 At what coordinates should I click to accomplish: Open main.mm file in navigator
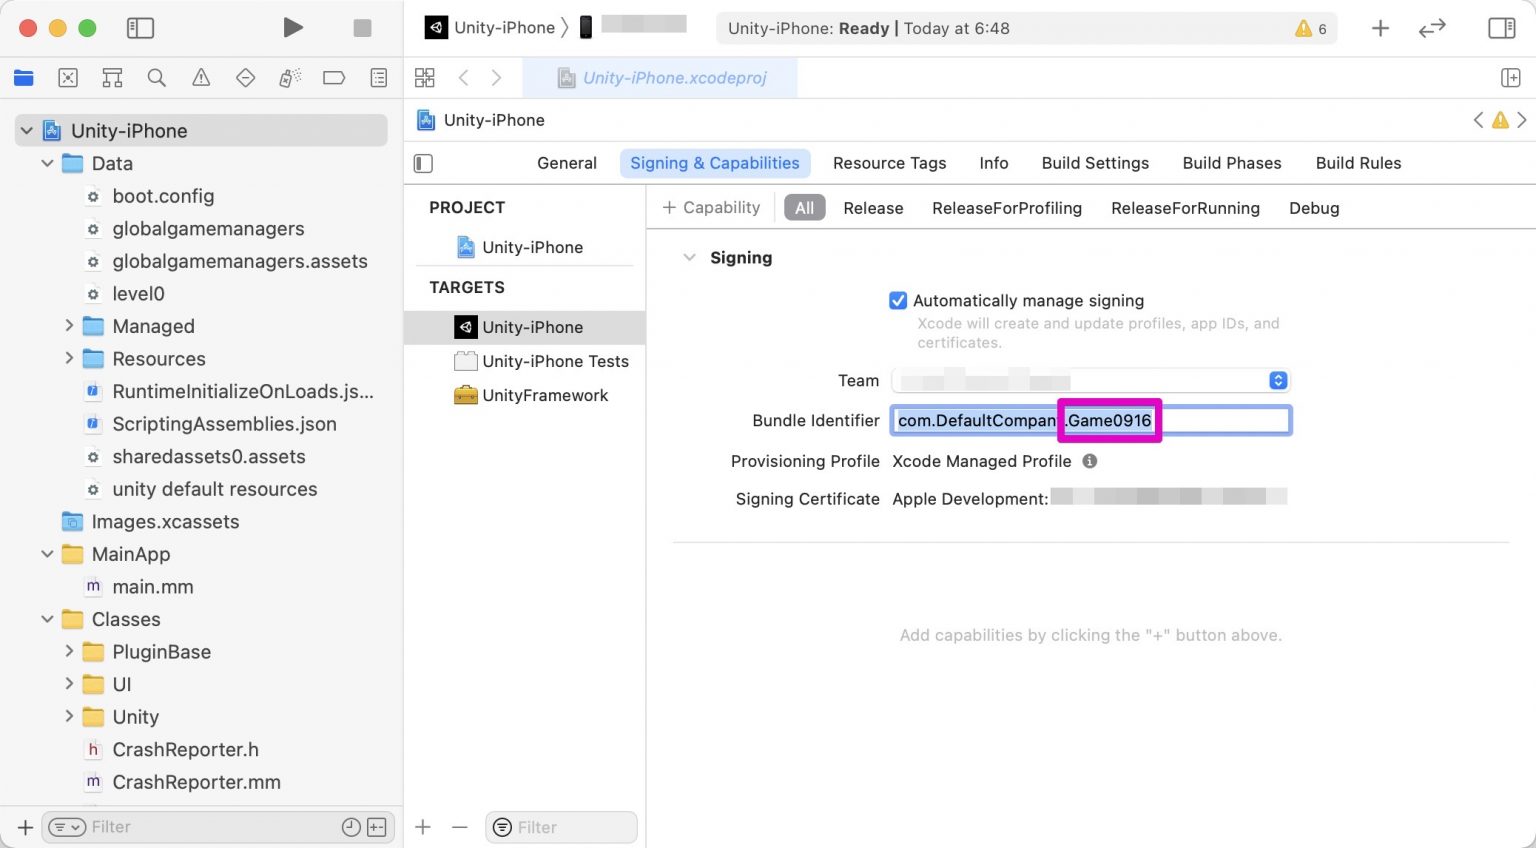(x=152, y=587)
